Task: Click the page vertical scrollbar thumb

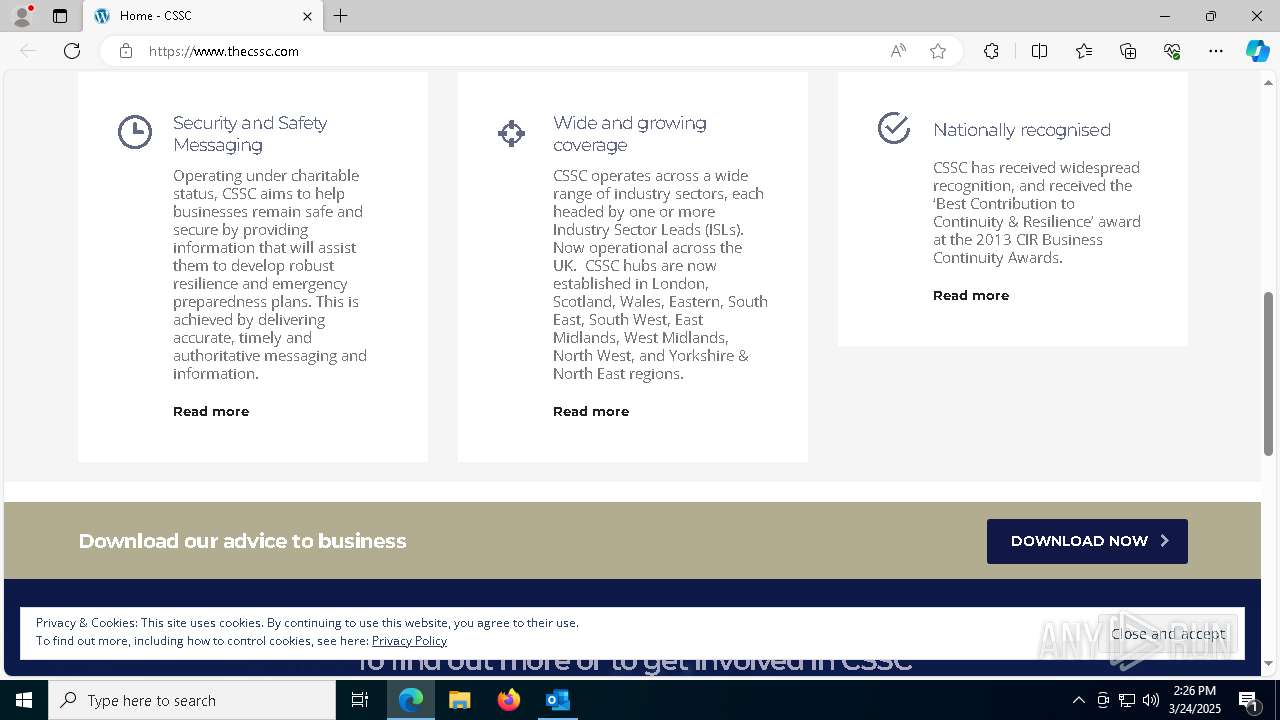Action: point(1270,374)
